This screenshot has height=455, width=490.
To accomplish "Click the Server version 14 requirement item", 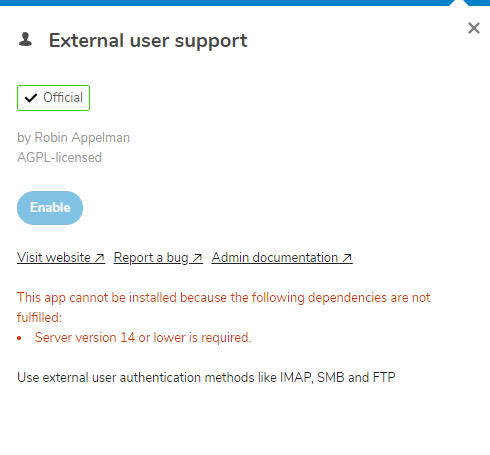I will click(143, 337).
